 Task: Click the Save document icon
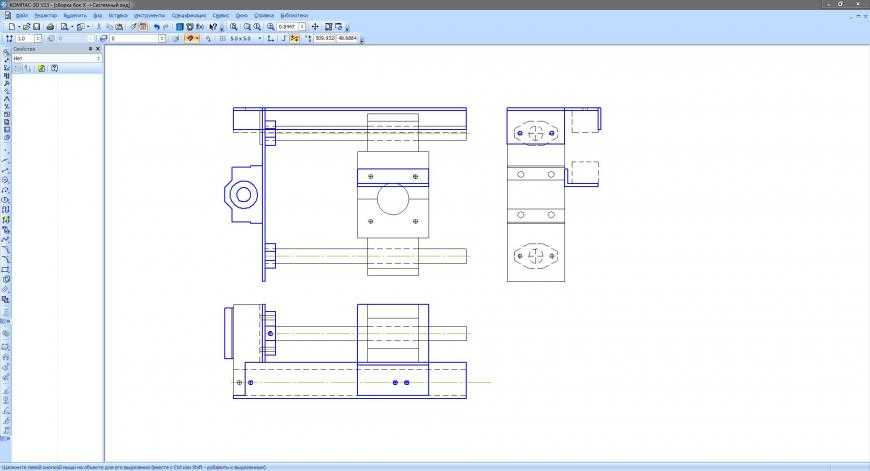pos(37,27)
